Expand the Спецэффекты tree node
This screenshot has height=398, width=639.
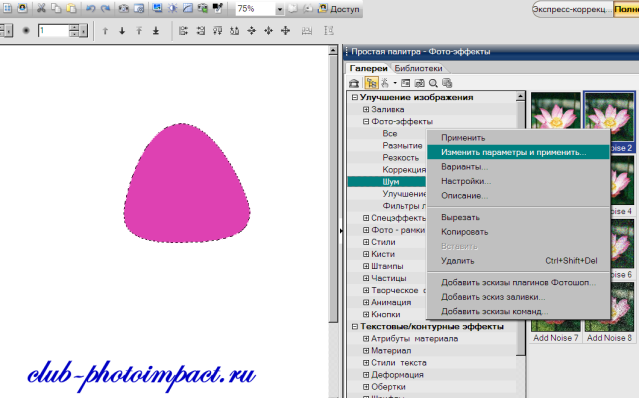pos(366,218)
